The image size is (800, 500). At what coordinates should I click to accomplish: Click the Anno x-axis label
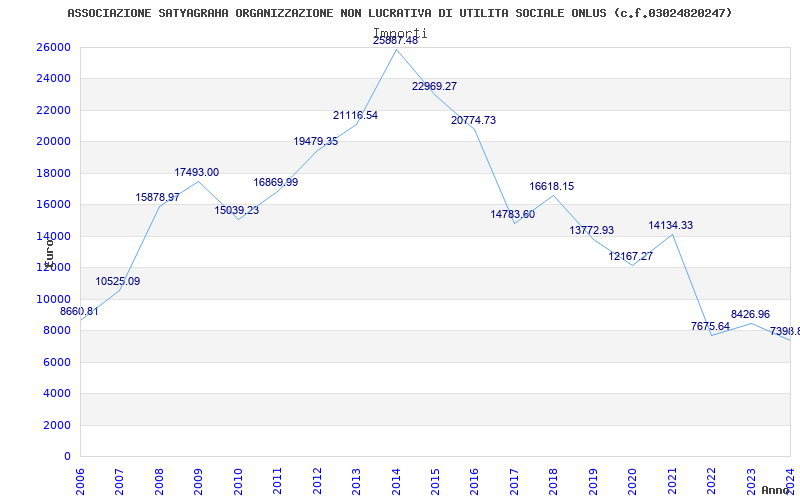(x=776, y=490)
